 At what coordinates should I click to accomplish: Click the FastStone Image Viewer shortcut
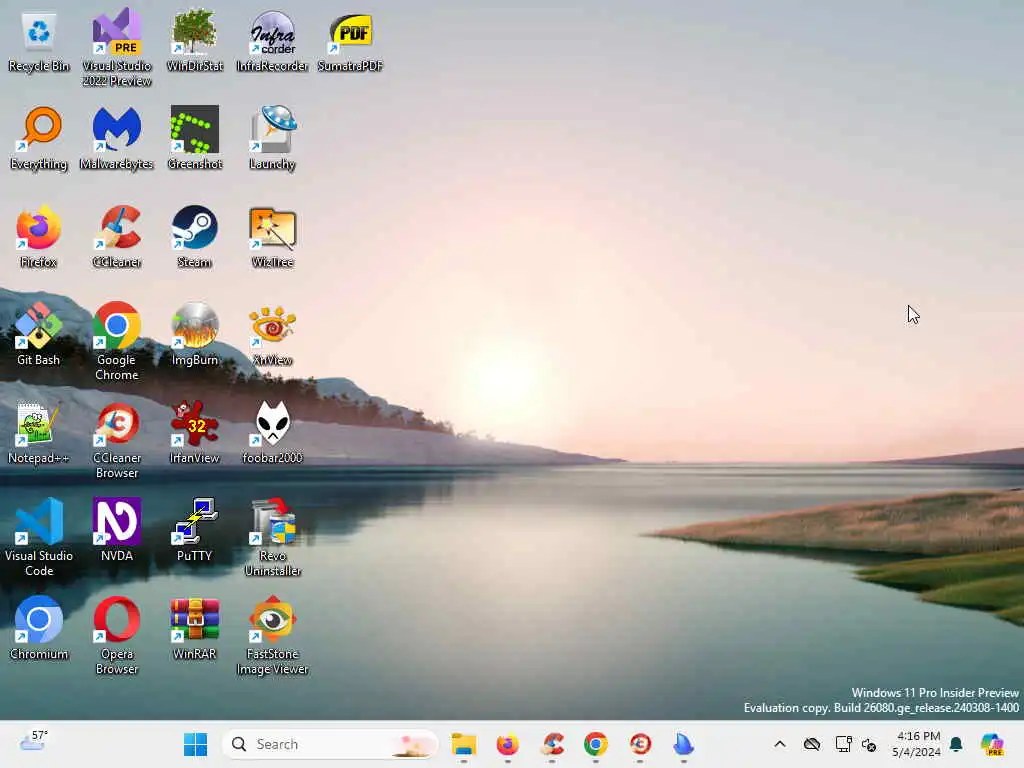tap(272, 635)
